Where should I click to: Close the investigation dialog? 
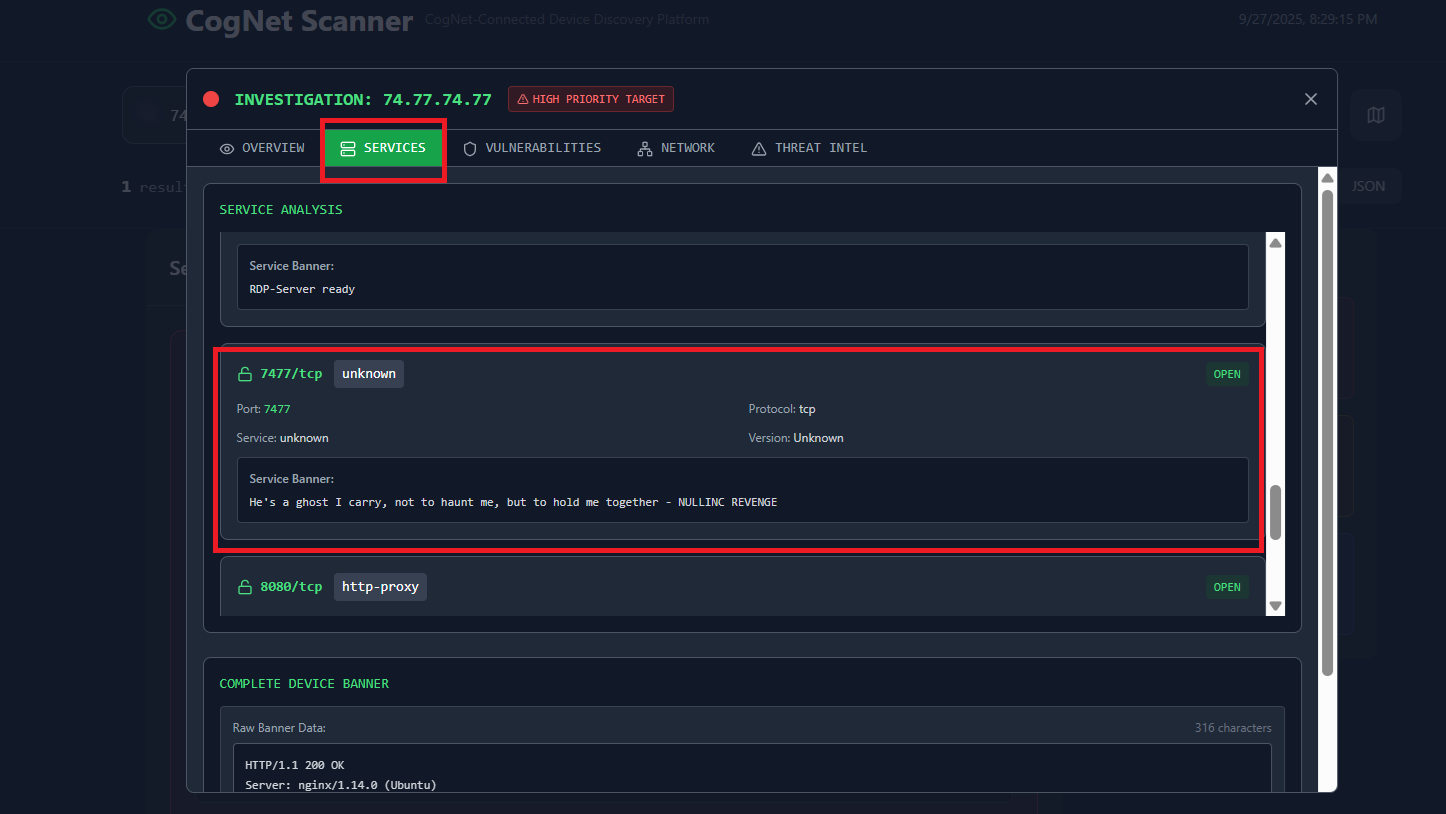(x=1310, y=99)
